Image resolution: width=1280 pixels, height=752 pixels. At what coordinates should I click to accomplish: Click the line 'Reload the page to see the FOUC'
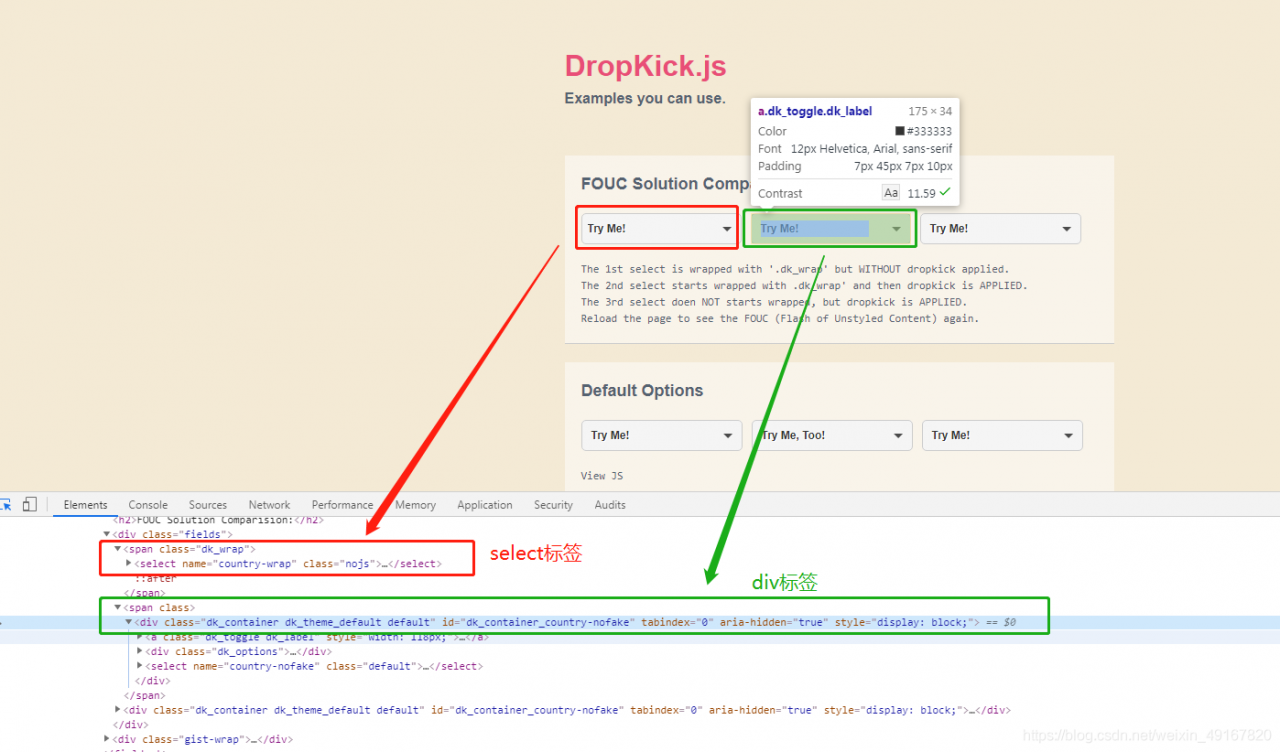click(x=780, y=319)
